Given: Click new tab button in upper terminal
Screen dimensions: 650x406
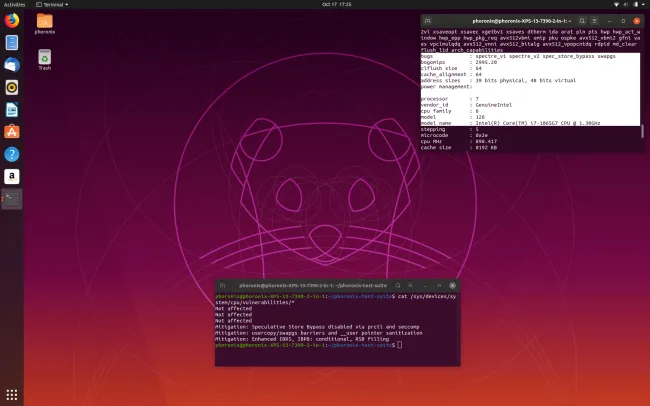Looking at the screenshot, I should (x=428, y=20).
